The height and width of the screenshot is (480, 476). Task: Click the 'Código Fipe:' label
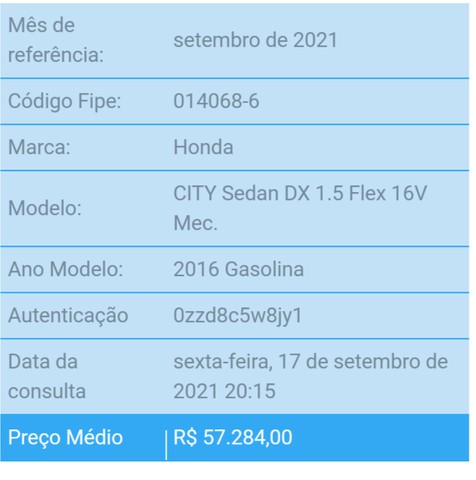64,101
